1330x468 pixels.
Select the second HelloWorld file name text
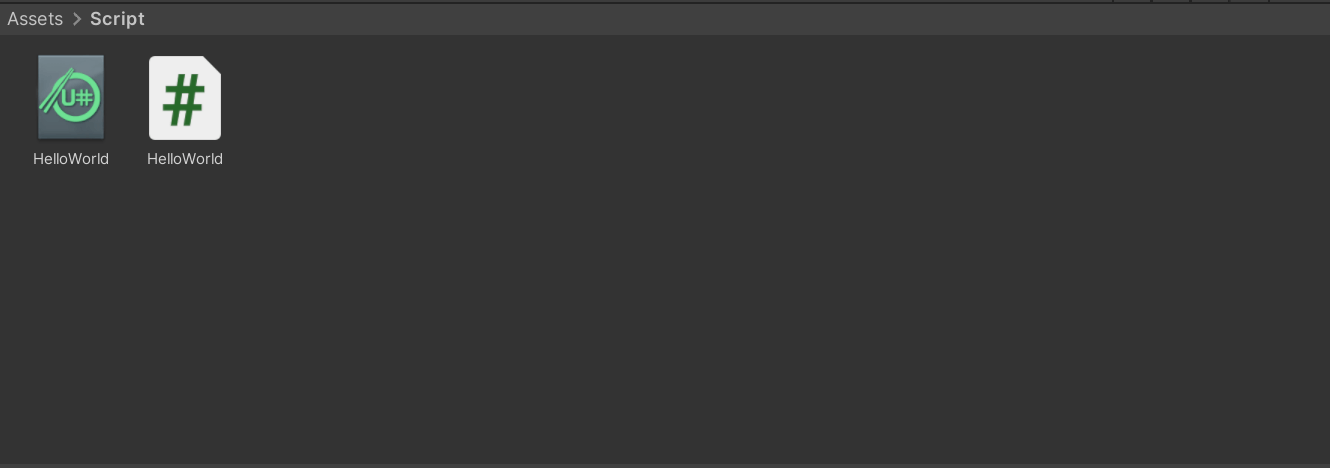pos(185,159)
